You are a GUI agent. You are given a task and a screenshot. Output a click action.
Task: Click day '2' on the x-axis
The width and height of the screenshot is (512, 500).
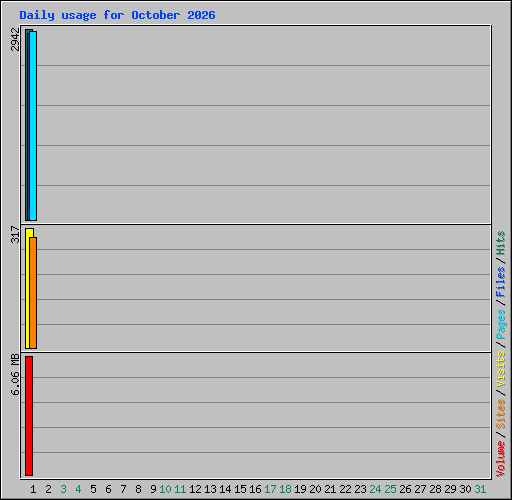click(x=48, y=489)
